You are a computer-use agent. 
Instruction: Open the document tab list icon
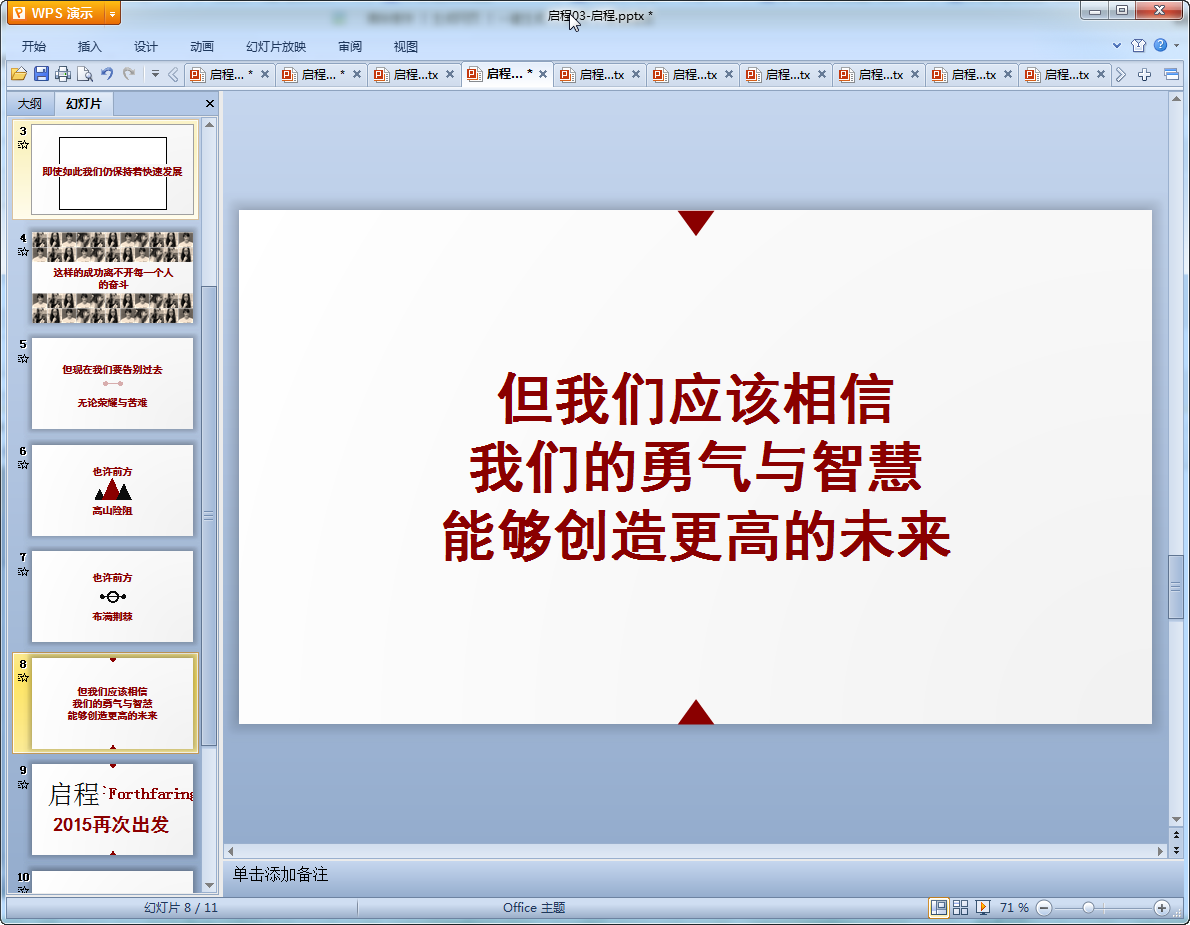pos(1171,74)
